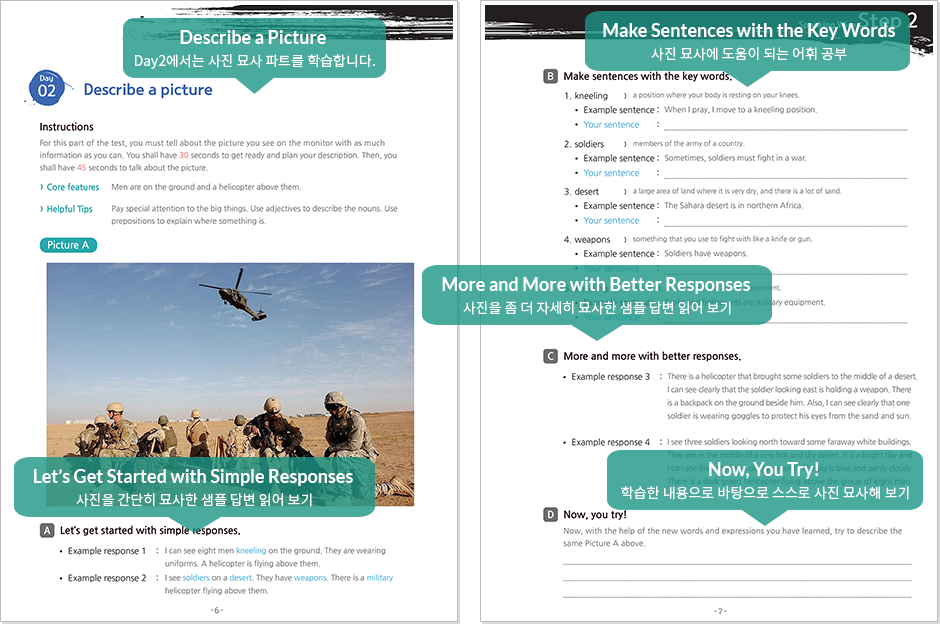This screenshot has width=940, height=624.
Task: Select the 'Instructions' heading
Action: tap(67, 127)
